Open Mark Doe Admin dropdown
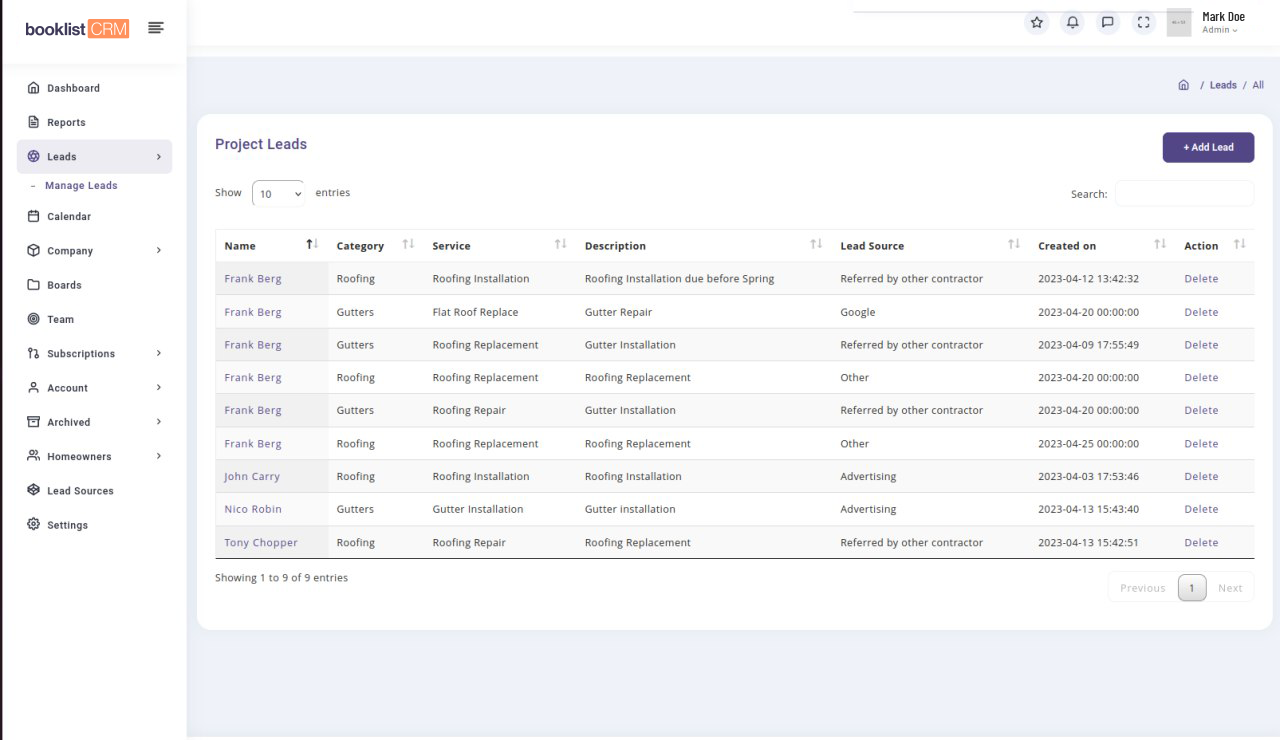 1223,23
